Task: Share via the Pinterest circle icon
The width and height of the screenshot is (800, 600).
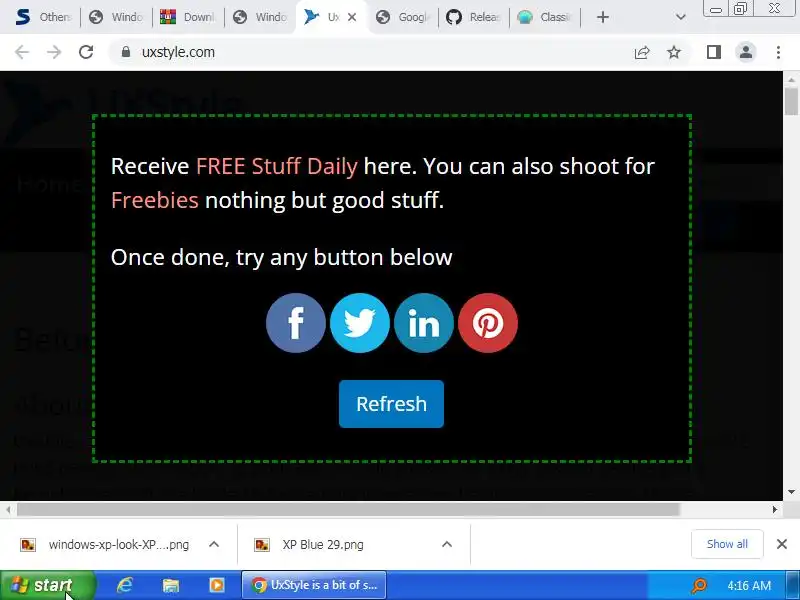Action: point(488,322)
